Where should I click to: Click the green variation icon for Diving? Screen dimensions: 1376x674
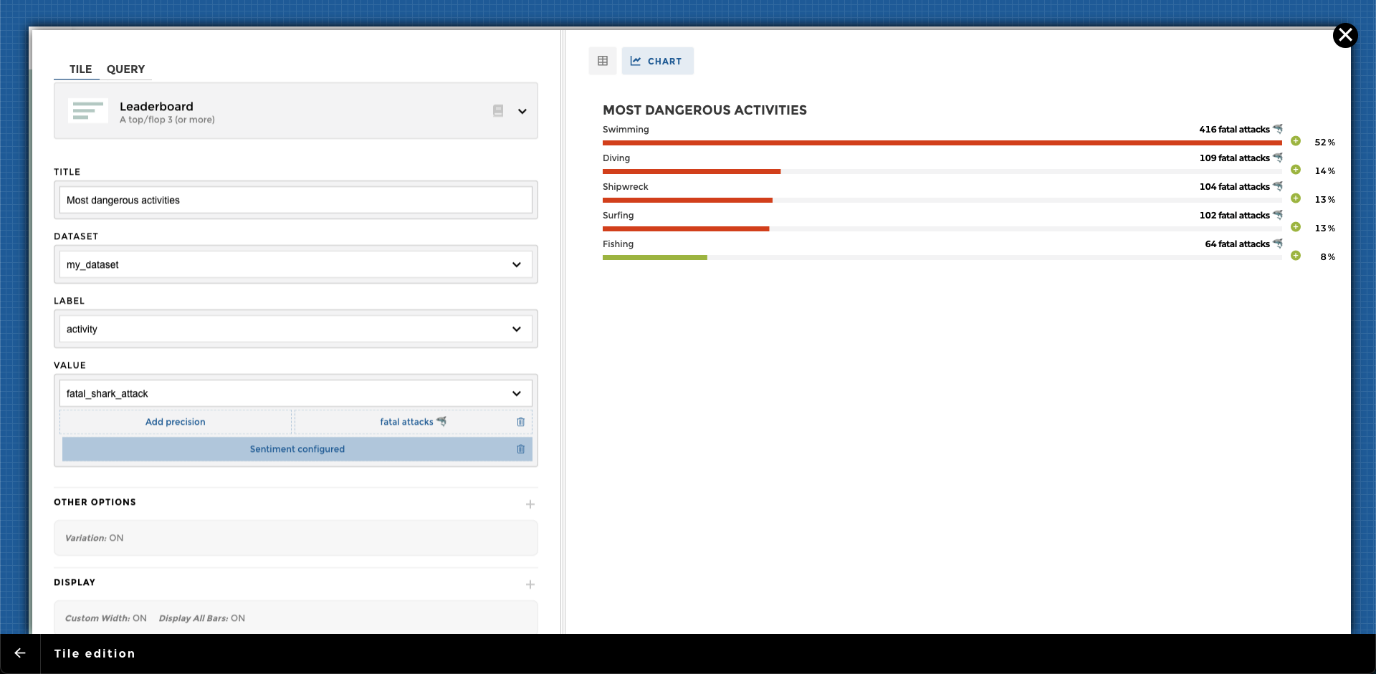point(1296,170)
